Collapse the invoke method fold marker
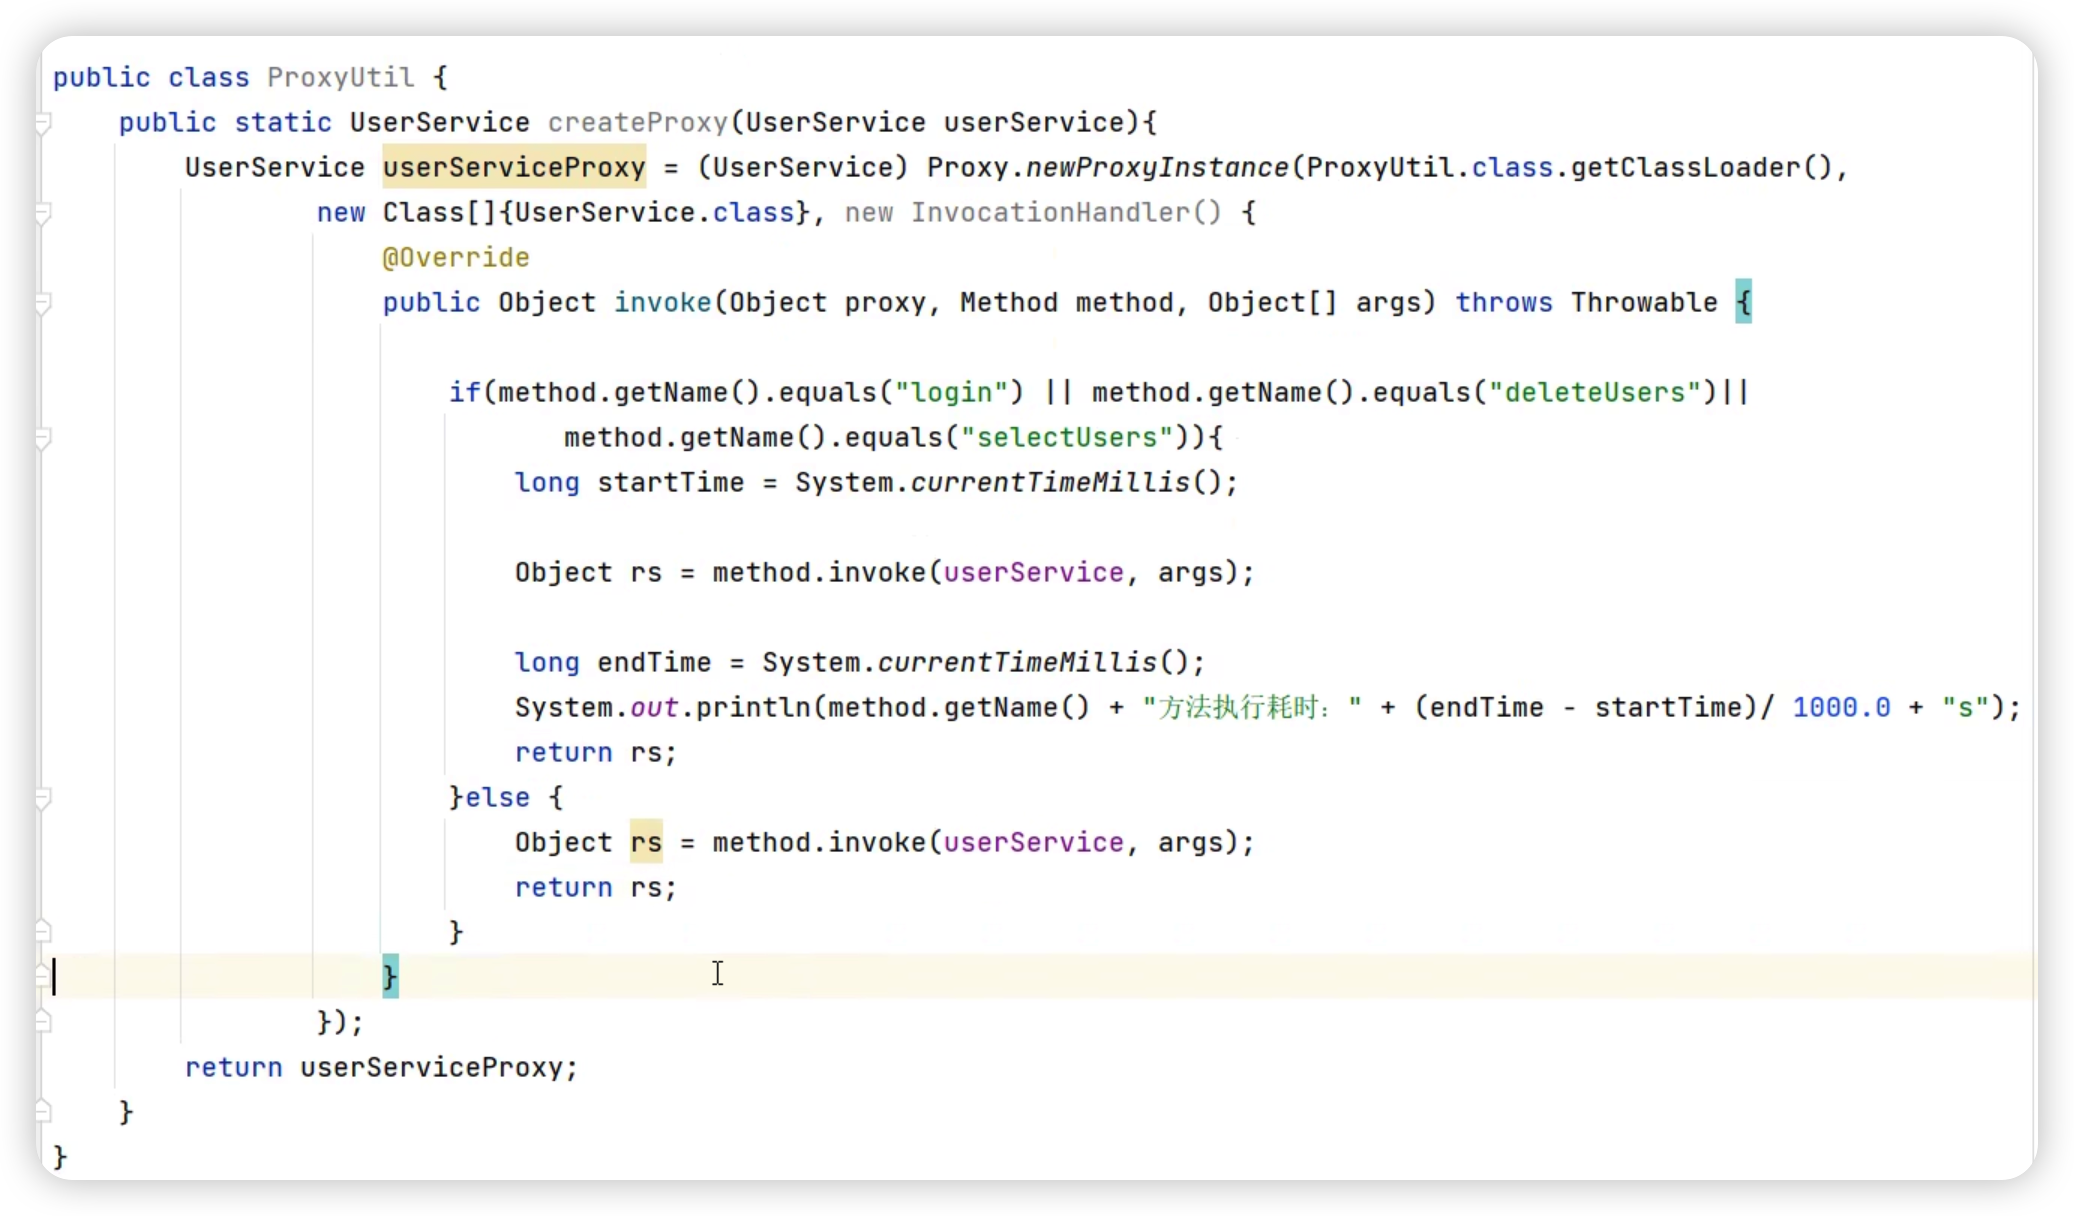The width and height of the screenshot is (2074, 1216). click(43, 303)
